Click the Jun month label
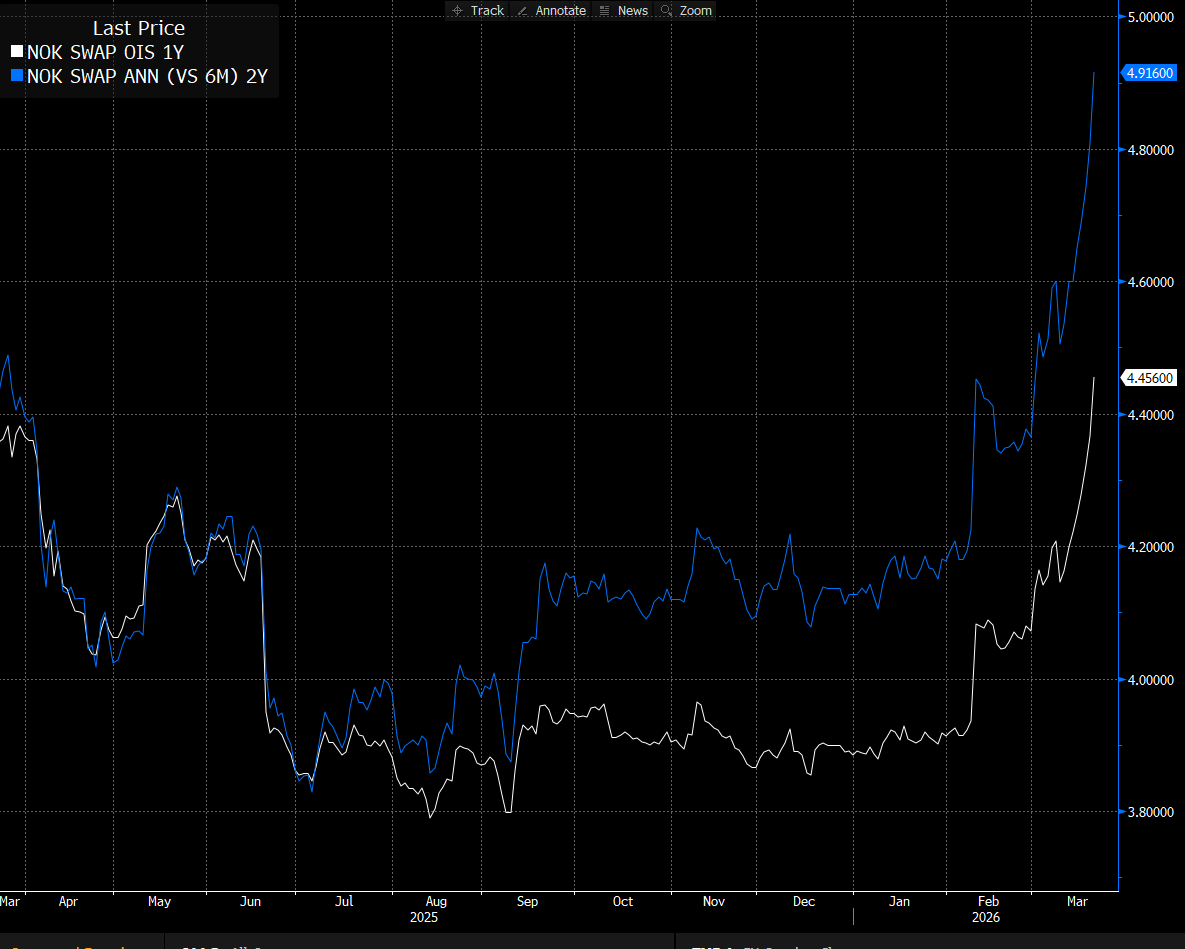Viewport: 1185px width, 949px height. pos(250,901)
